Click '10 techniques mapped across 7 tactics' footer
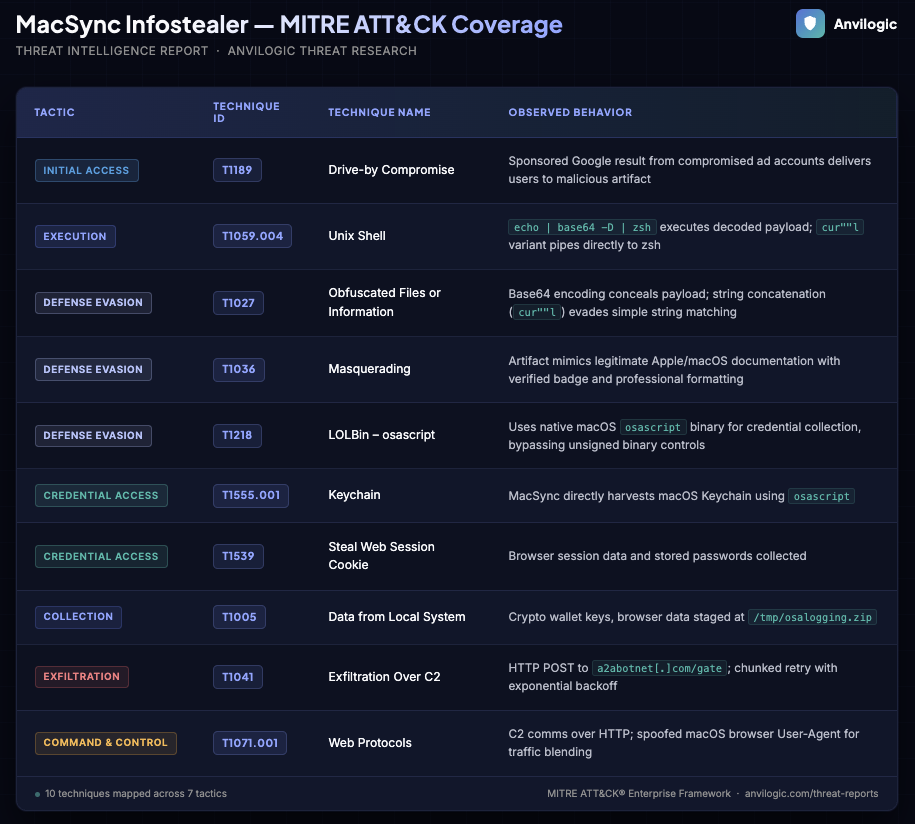The width and height of the screenshot is (915, 824). pyautogui.click(x=135, y=794)
